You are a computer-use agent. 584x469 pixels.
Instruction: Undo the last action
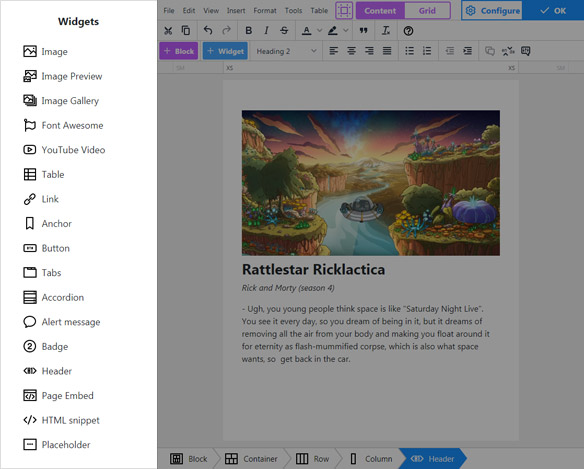[x=208, y=31]
